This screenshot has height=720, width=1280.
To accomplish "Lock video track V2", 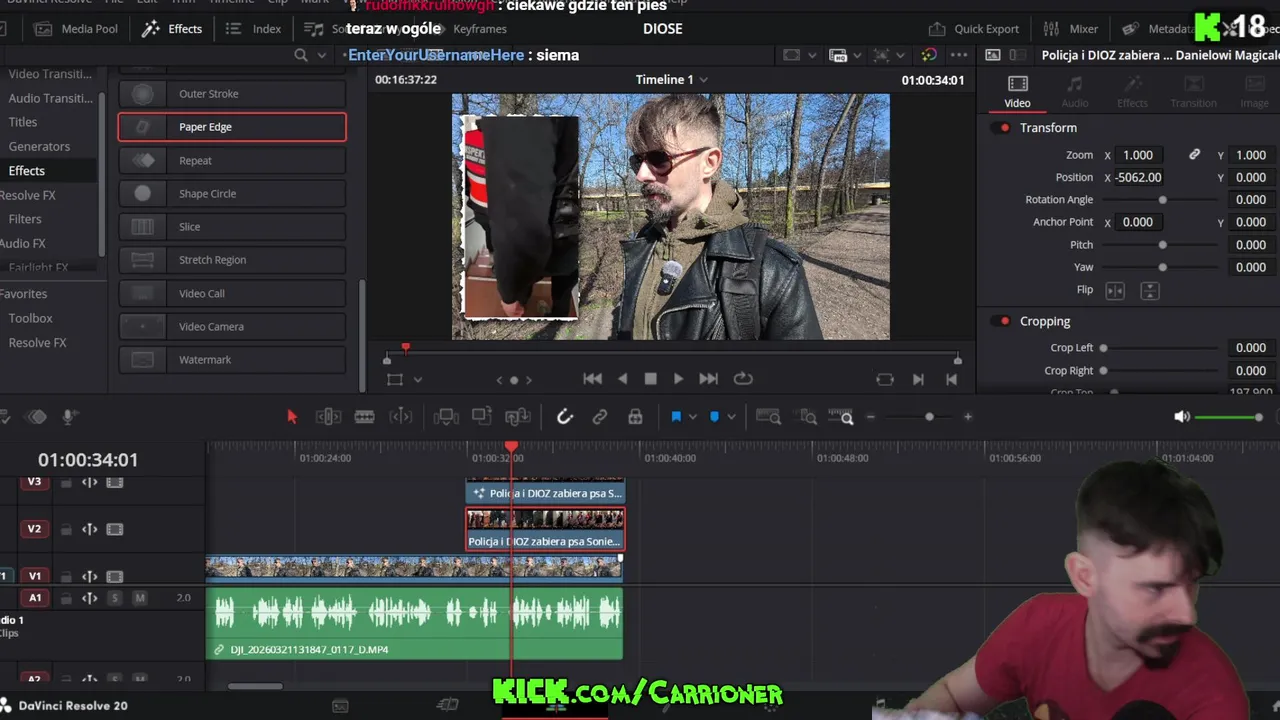I will (x=66, y=530).
